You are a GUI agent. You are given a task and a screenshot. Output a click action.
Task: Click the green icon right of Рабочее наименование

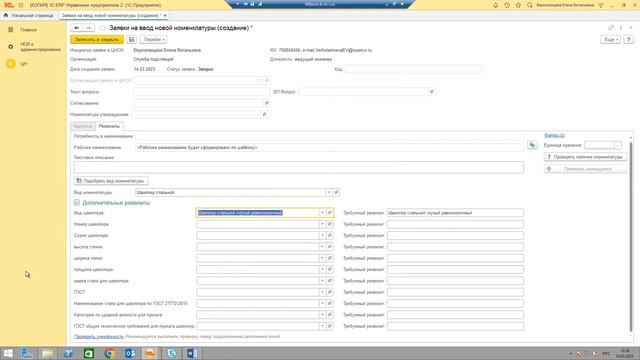(x=532, y=145)
